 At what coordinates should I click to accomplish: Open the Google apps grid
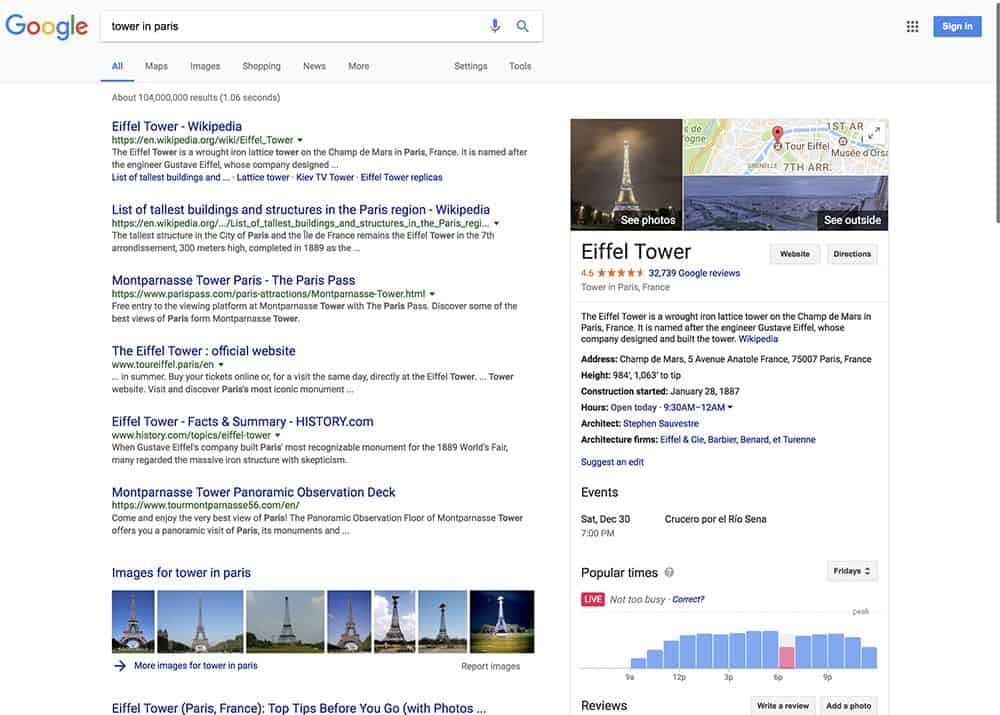coord(913,26)
